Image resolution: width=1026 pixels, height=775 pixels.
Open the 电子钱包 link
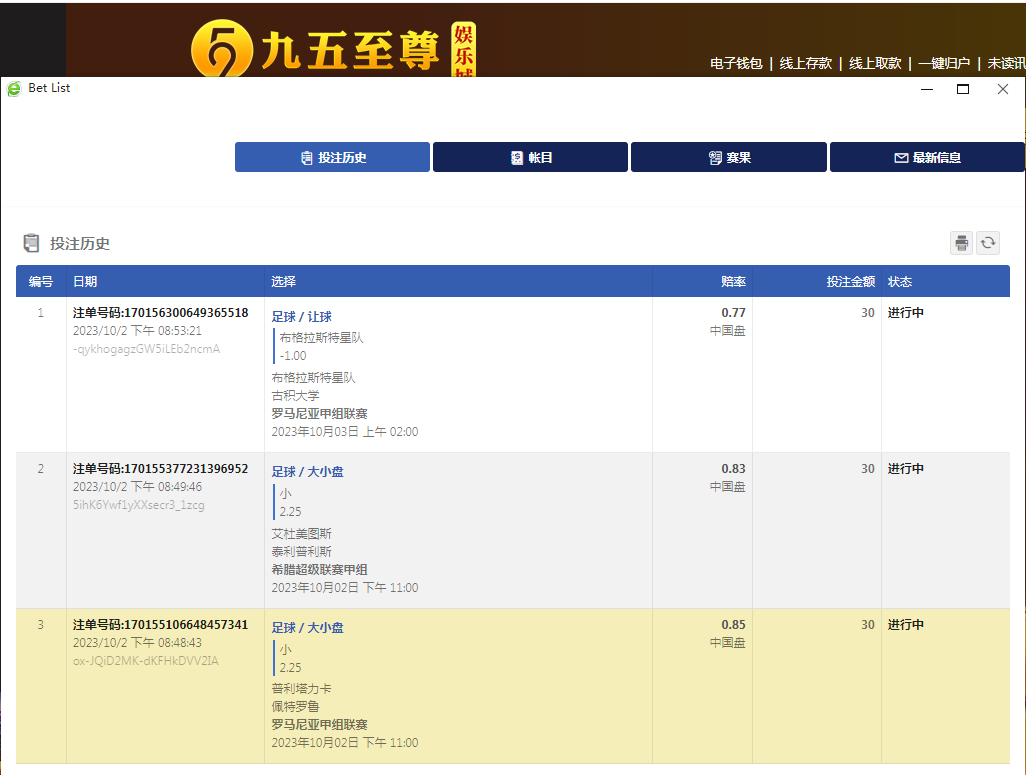tap(736, 63)
